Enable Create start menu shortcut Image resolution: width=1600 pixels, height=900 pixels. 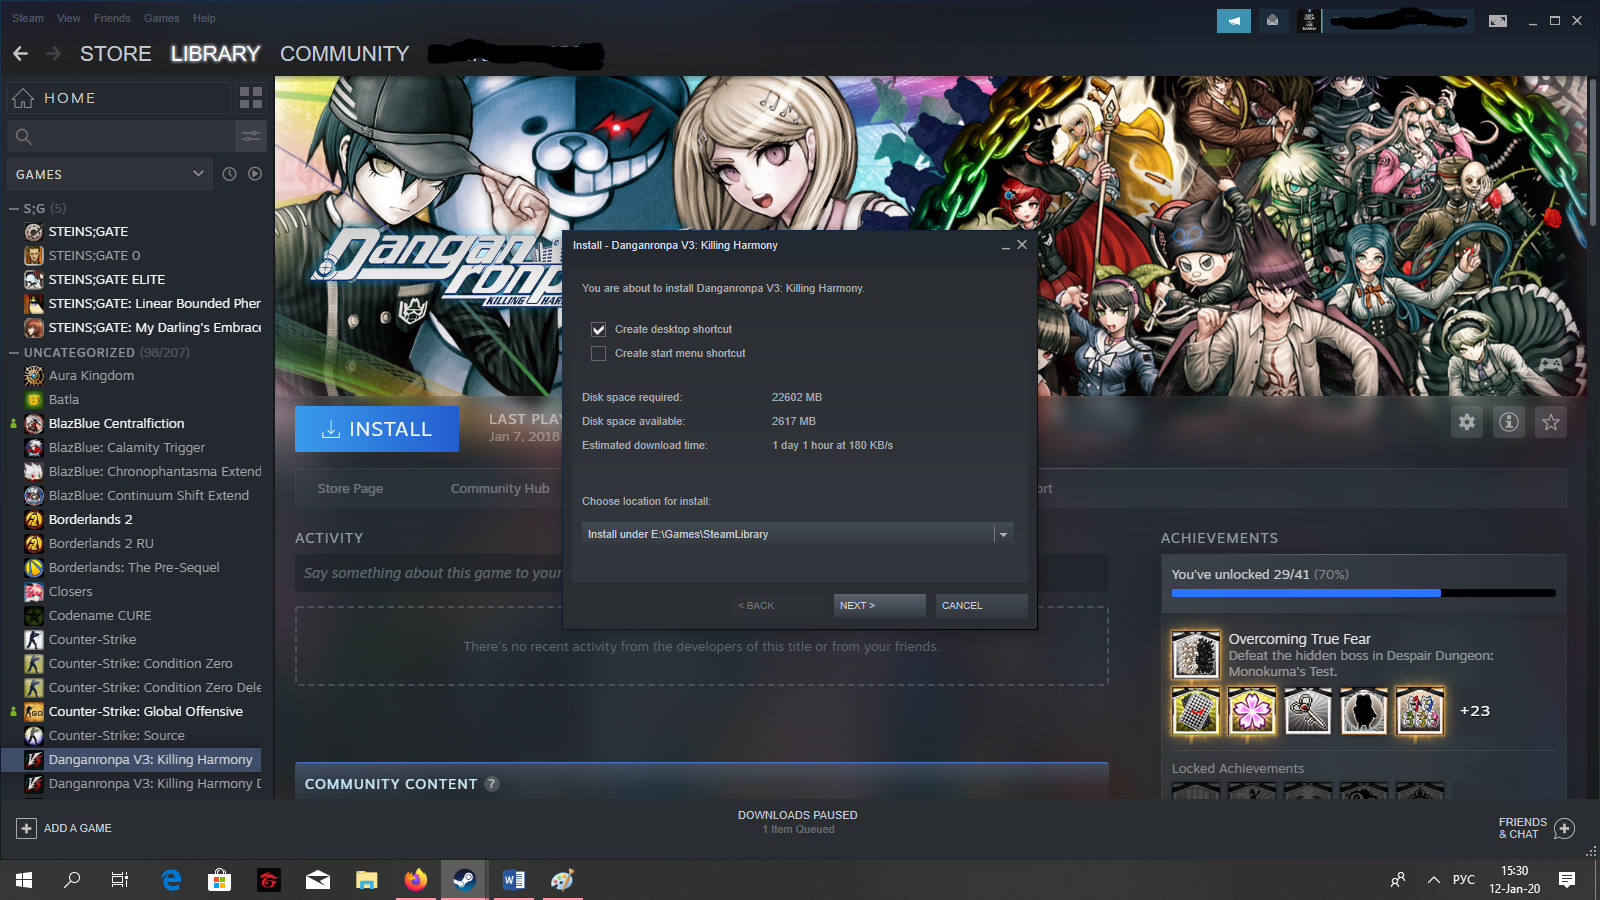tap(598, 353)
